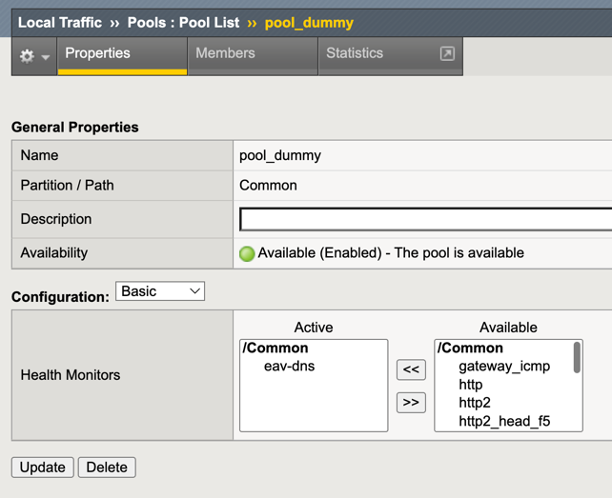612x498 pixels.
Task: Click the green availability status icon
Action: (247, 254)
